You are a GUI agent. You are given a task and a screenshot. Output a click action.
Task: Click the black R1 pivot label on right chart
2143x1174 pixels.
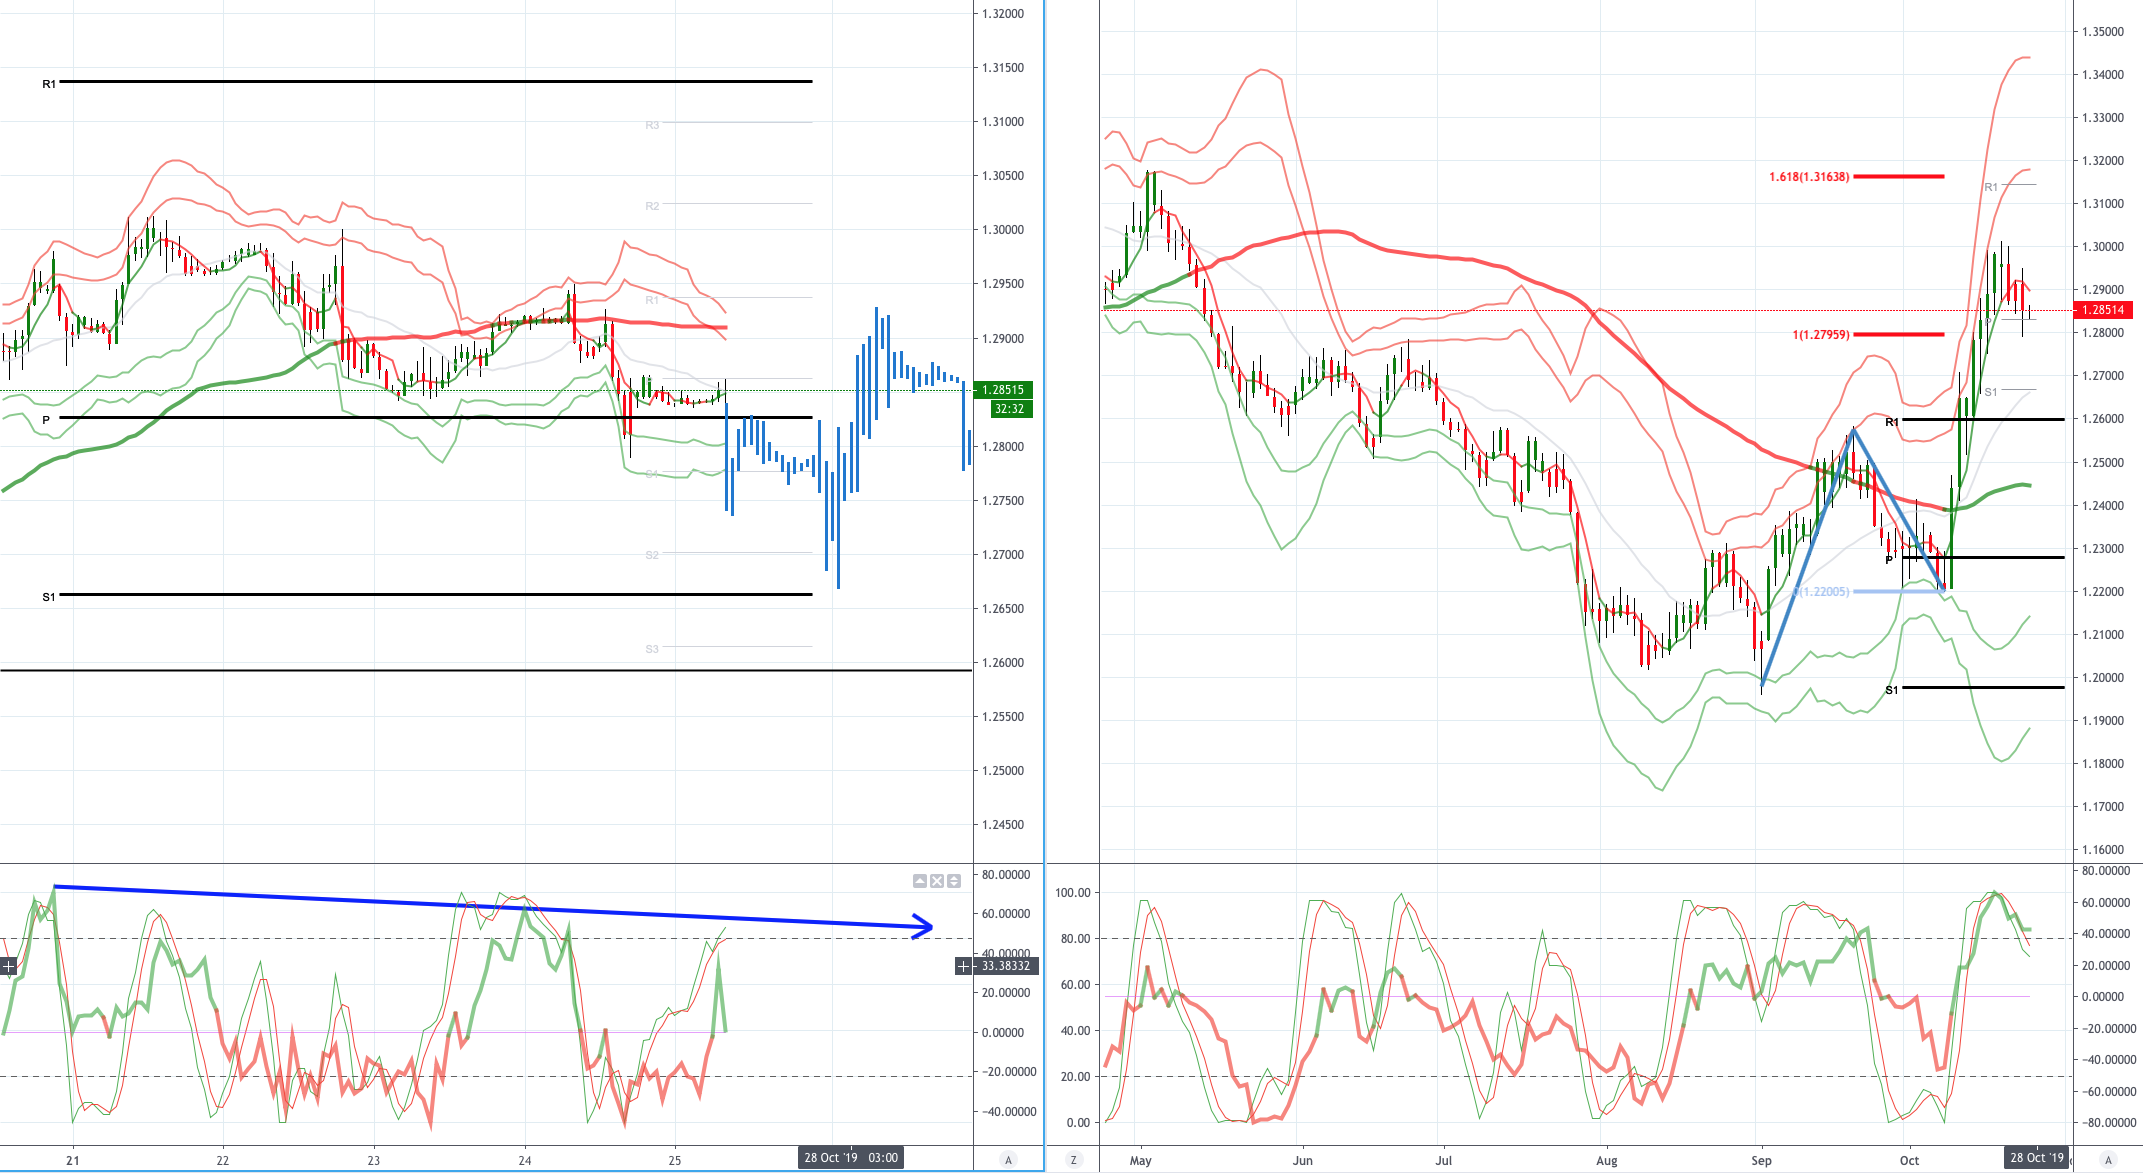coord(1892,422)
